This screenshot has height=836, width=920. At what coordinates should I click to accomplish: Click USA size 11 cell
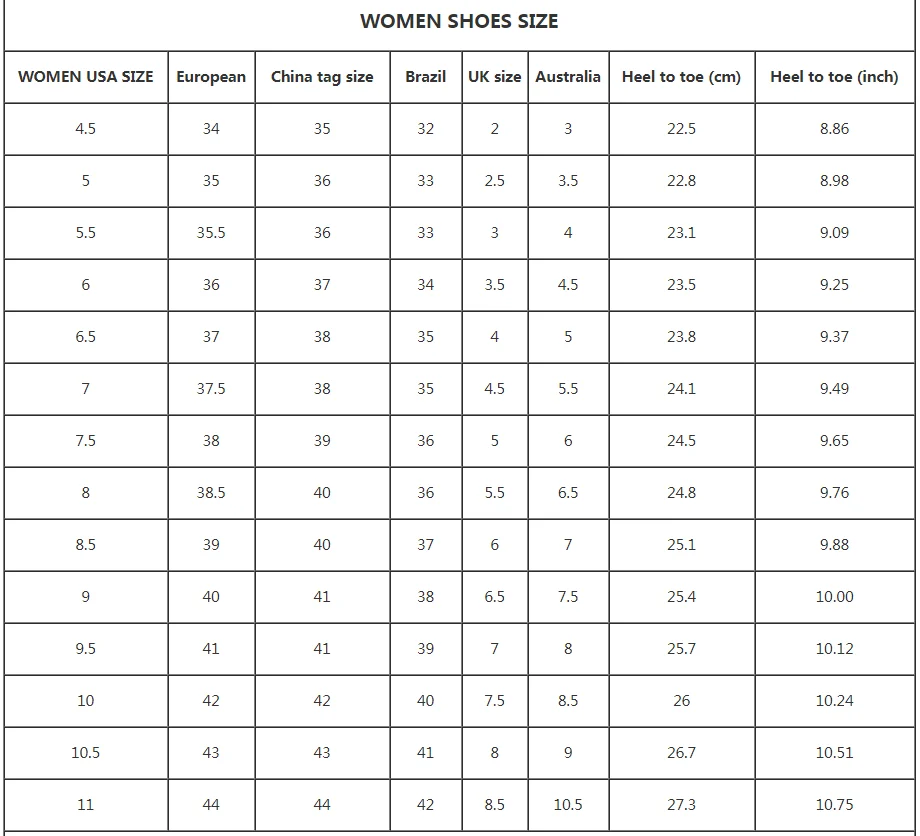(x=86, y=805)
